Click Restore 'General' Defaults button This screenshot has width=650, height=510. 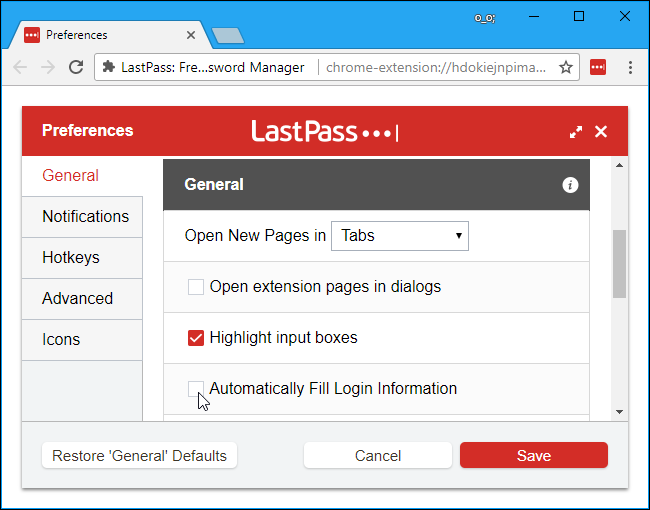[x=139, y=455]
